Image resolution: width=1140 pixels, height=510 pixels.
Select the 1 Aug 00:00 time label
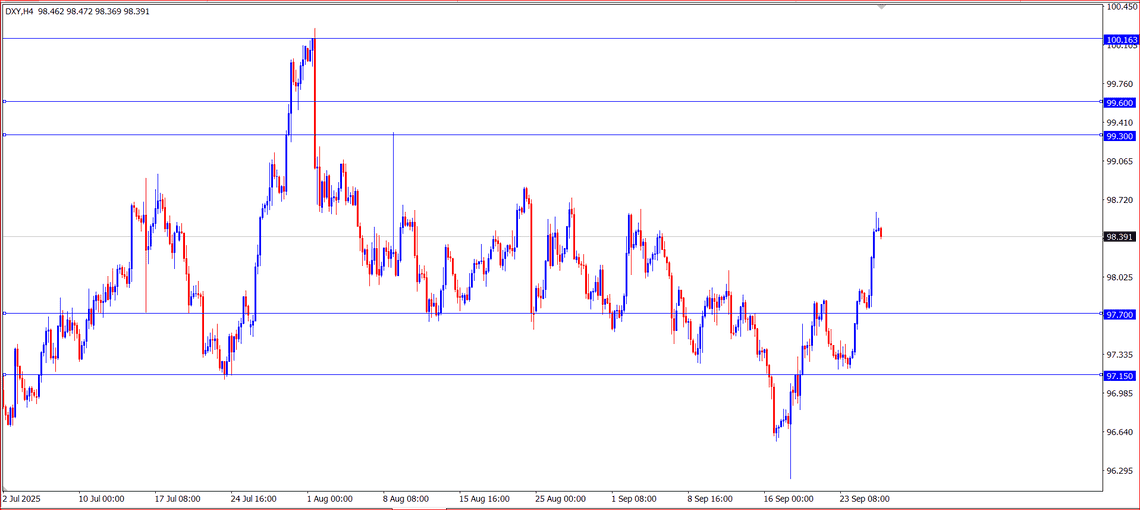330,498
